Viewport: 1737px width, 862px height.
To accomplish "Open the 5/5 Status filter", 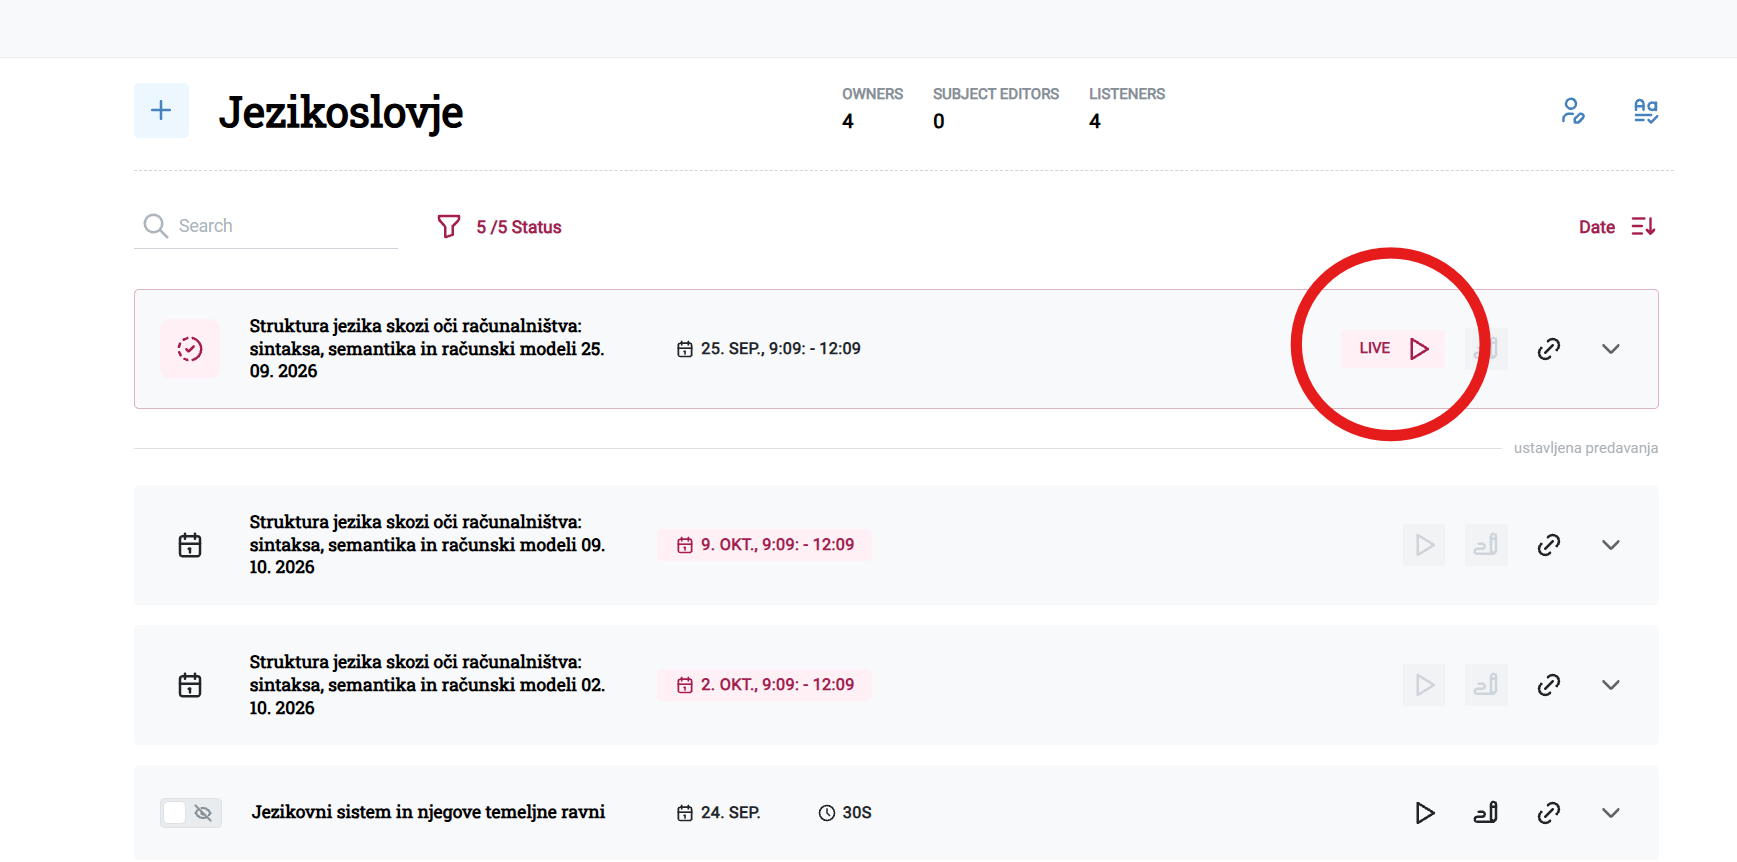I will (x=499, y=227).
